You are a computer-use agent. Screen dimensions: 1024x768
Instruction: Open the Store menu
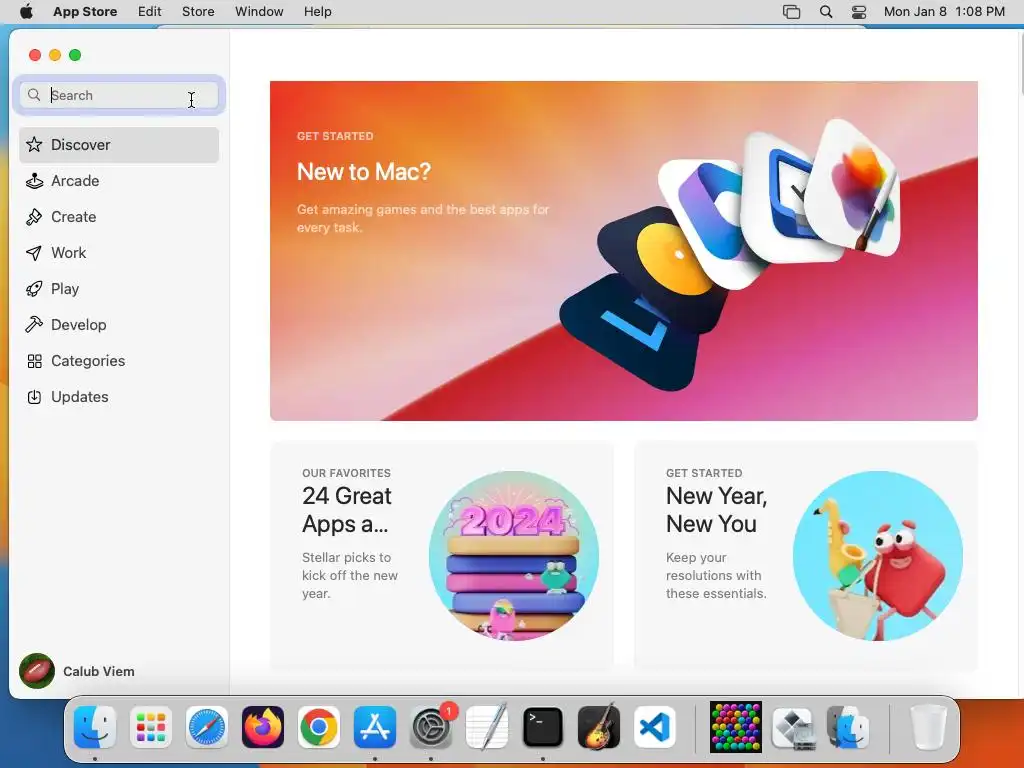(x=198, y=12)
